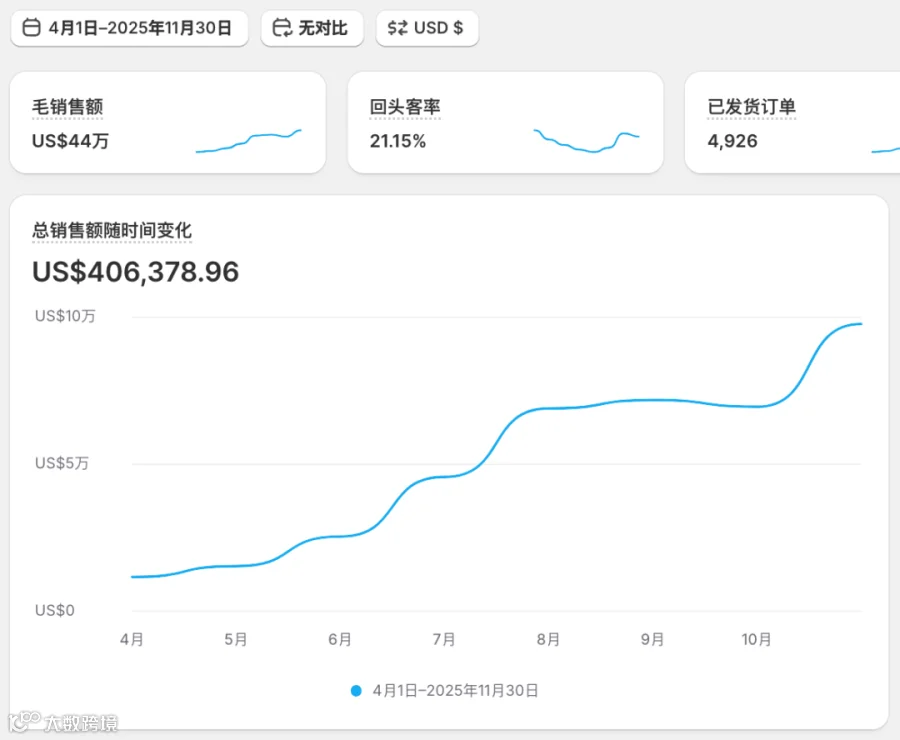
Task: Click the 4,926 shipped orders value
Action: pos(732,141)
